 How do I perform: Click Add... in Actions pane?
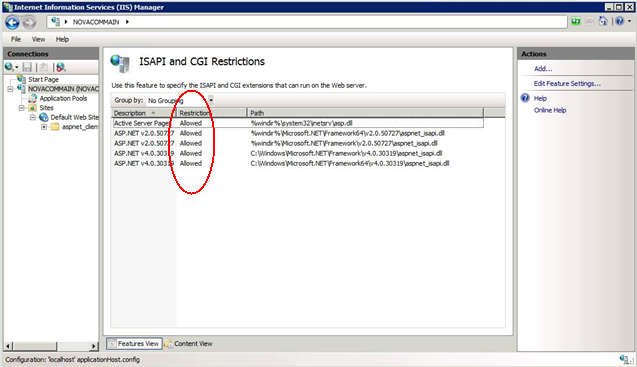point(543,69)
